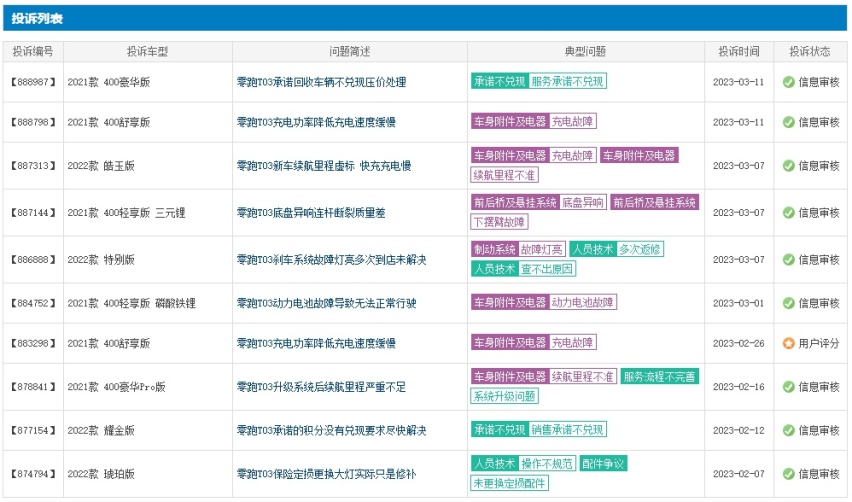Screen dimensions: 852x502
Task: Click the 动力电池故障 tag
Action: (582, 302)
